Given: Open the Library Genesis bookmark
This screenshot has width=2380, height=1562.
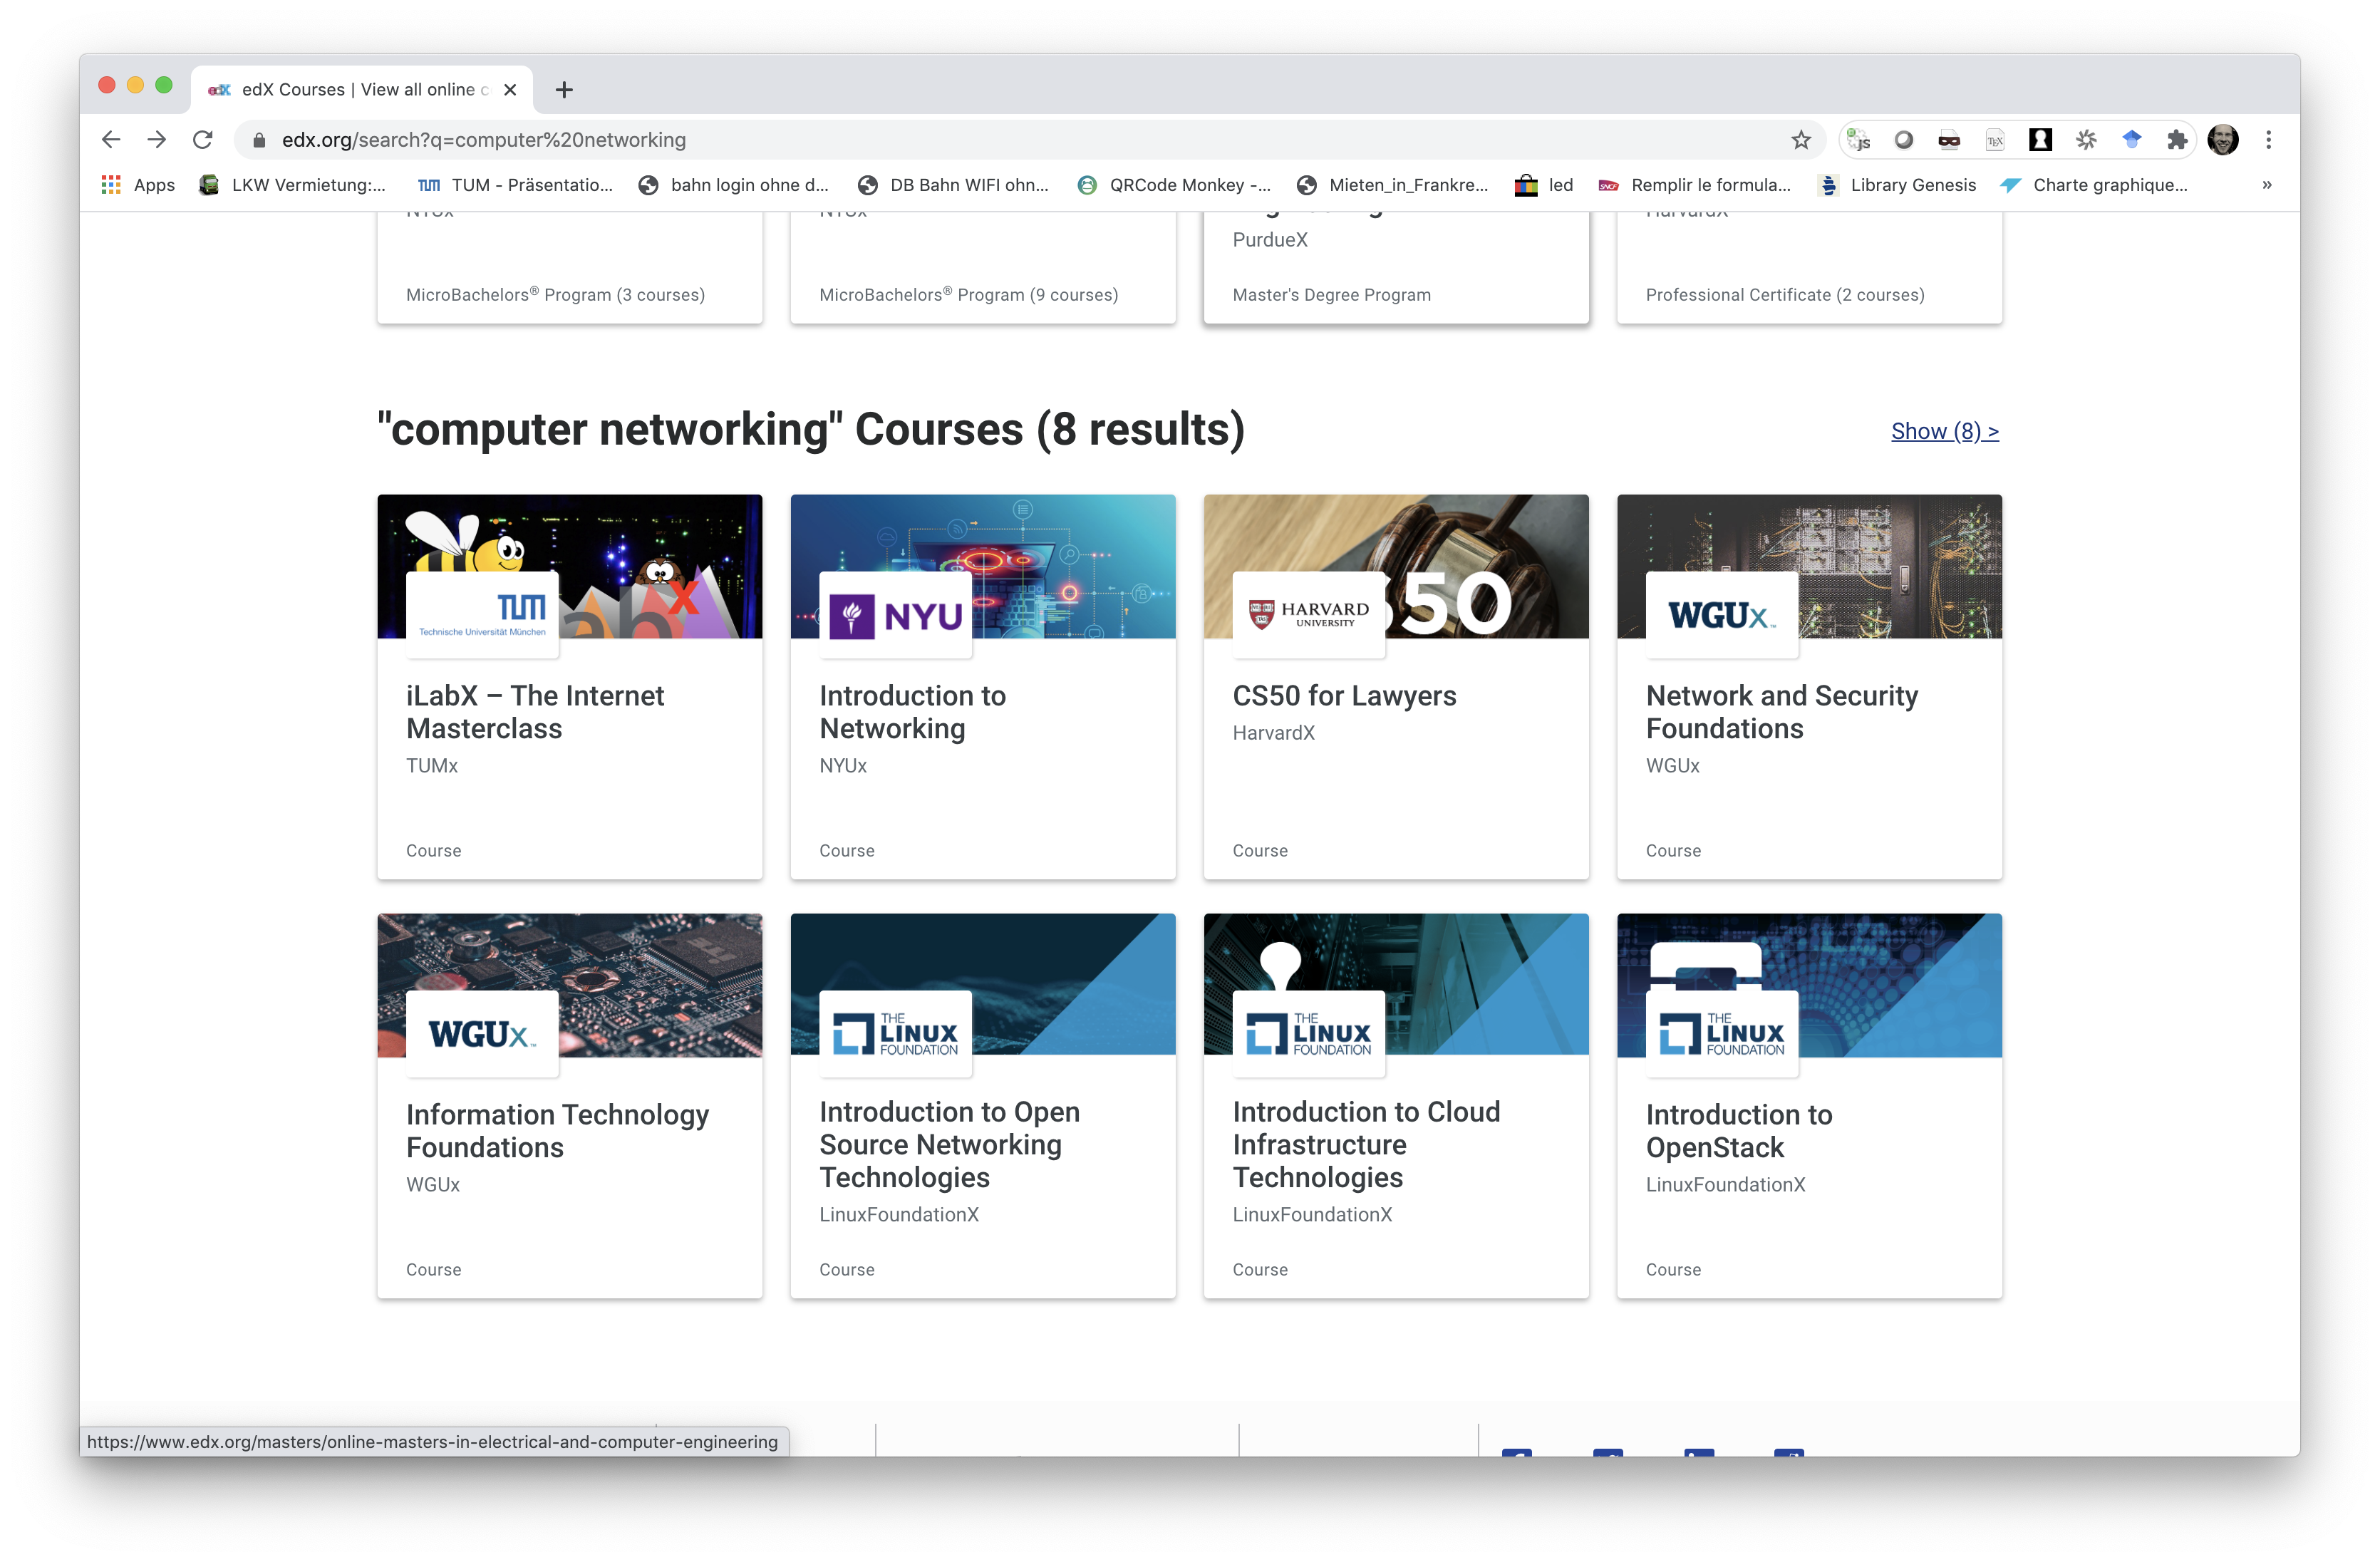Looking at the screenshot, I should tap(1897, 185).
